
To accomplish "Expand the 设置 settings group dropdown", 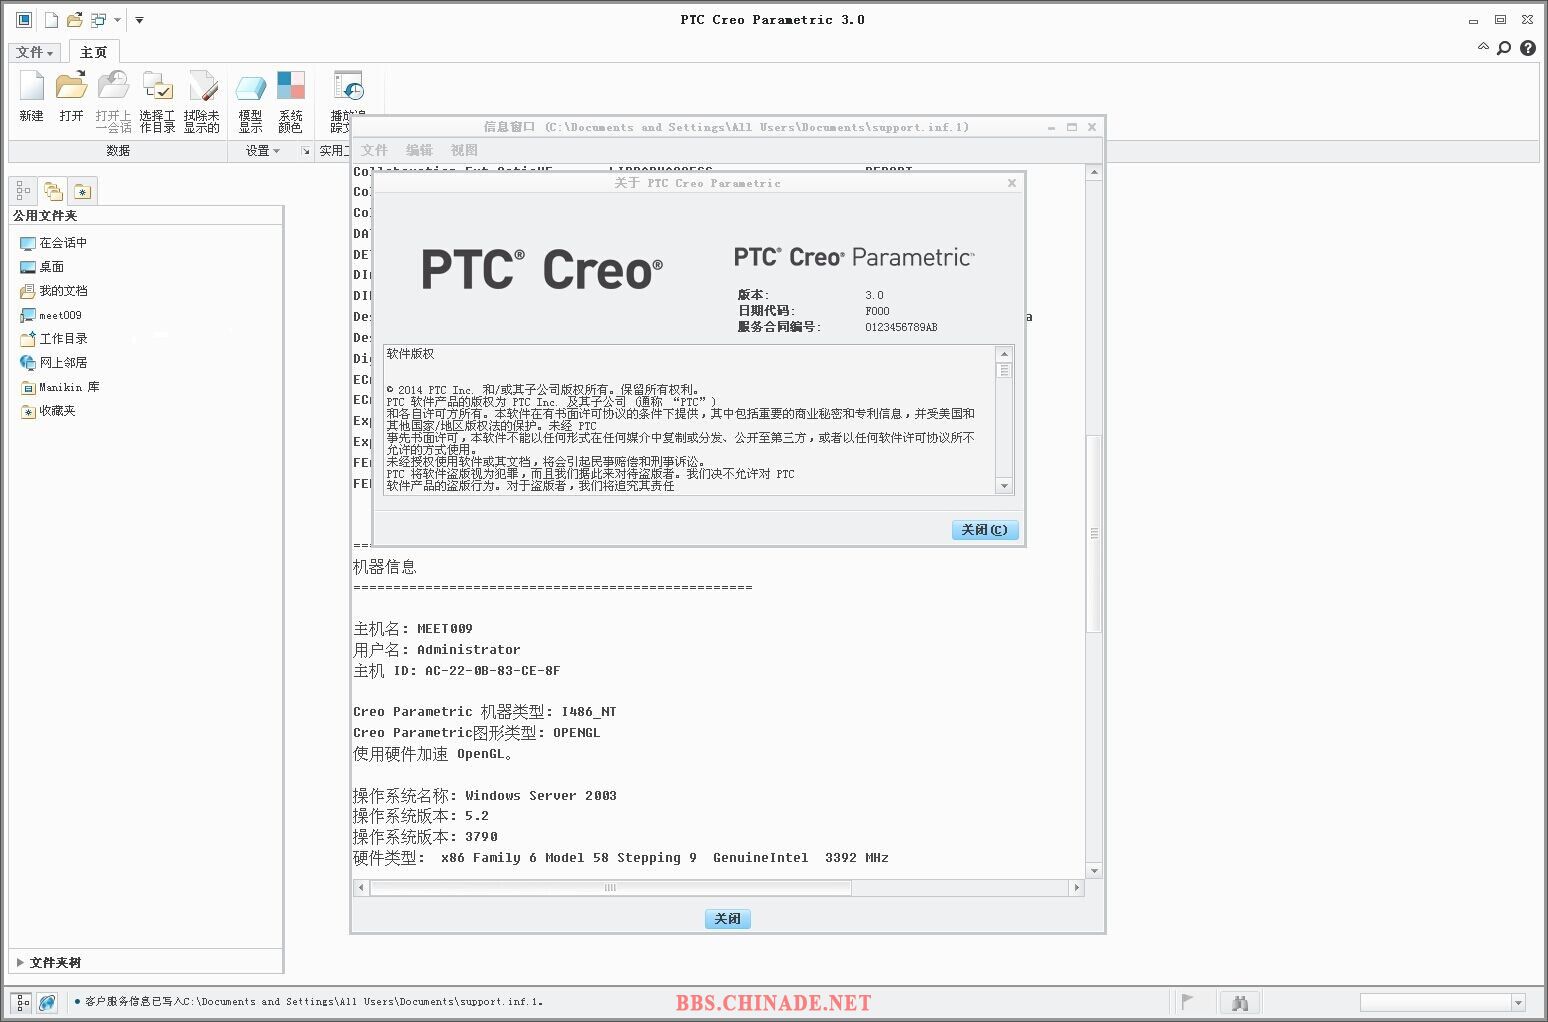I will [263, 151].
